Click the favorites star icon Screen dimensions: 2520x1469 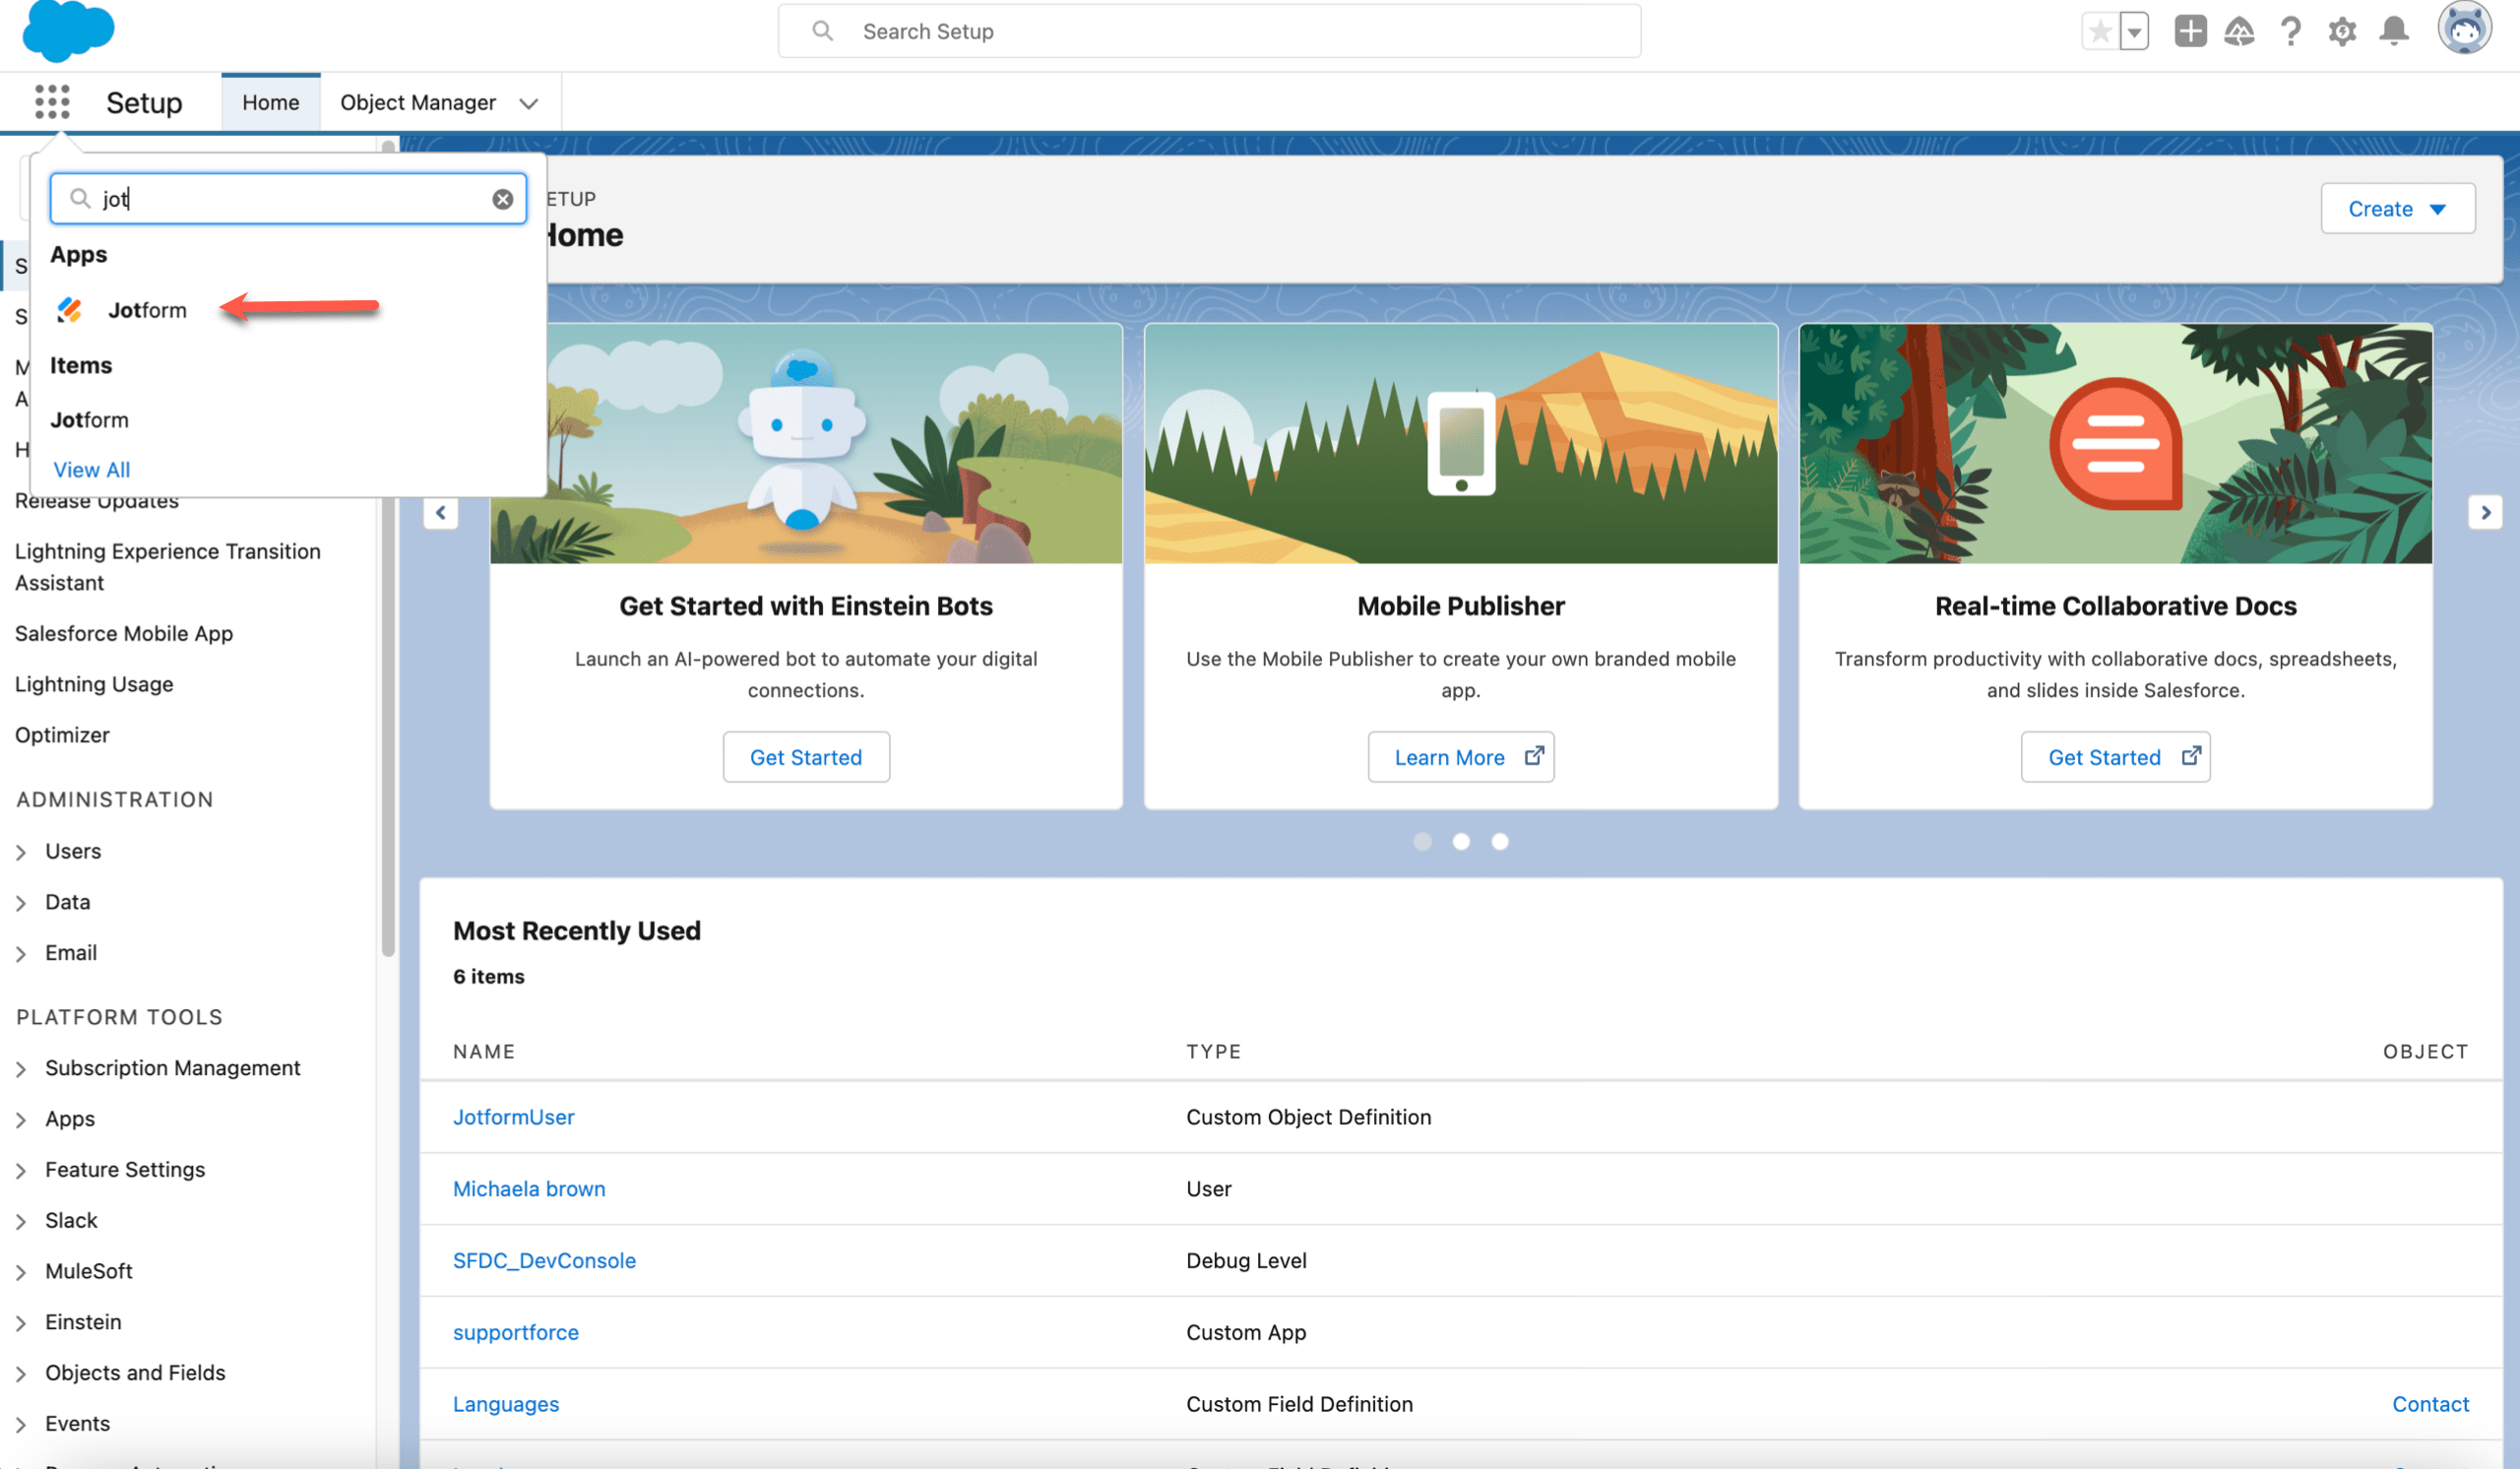pyautogui.click(x=2100, y=32)
